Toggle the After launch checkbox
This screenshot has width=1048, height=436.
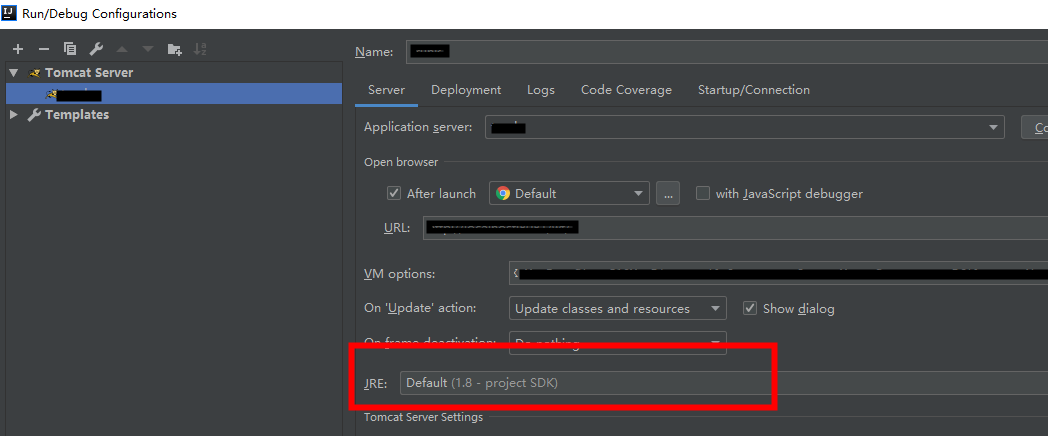[x=394, y=193]
